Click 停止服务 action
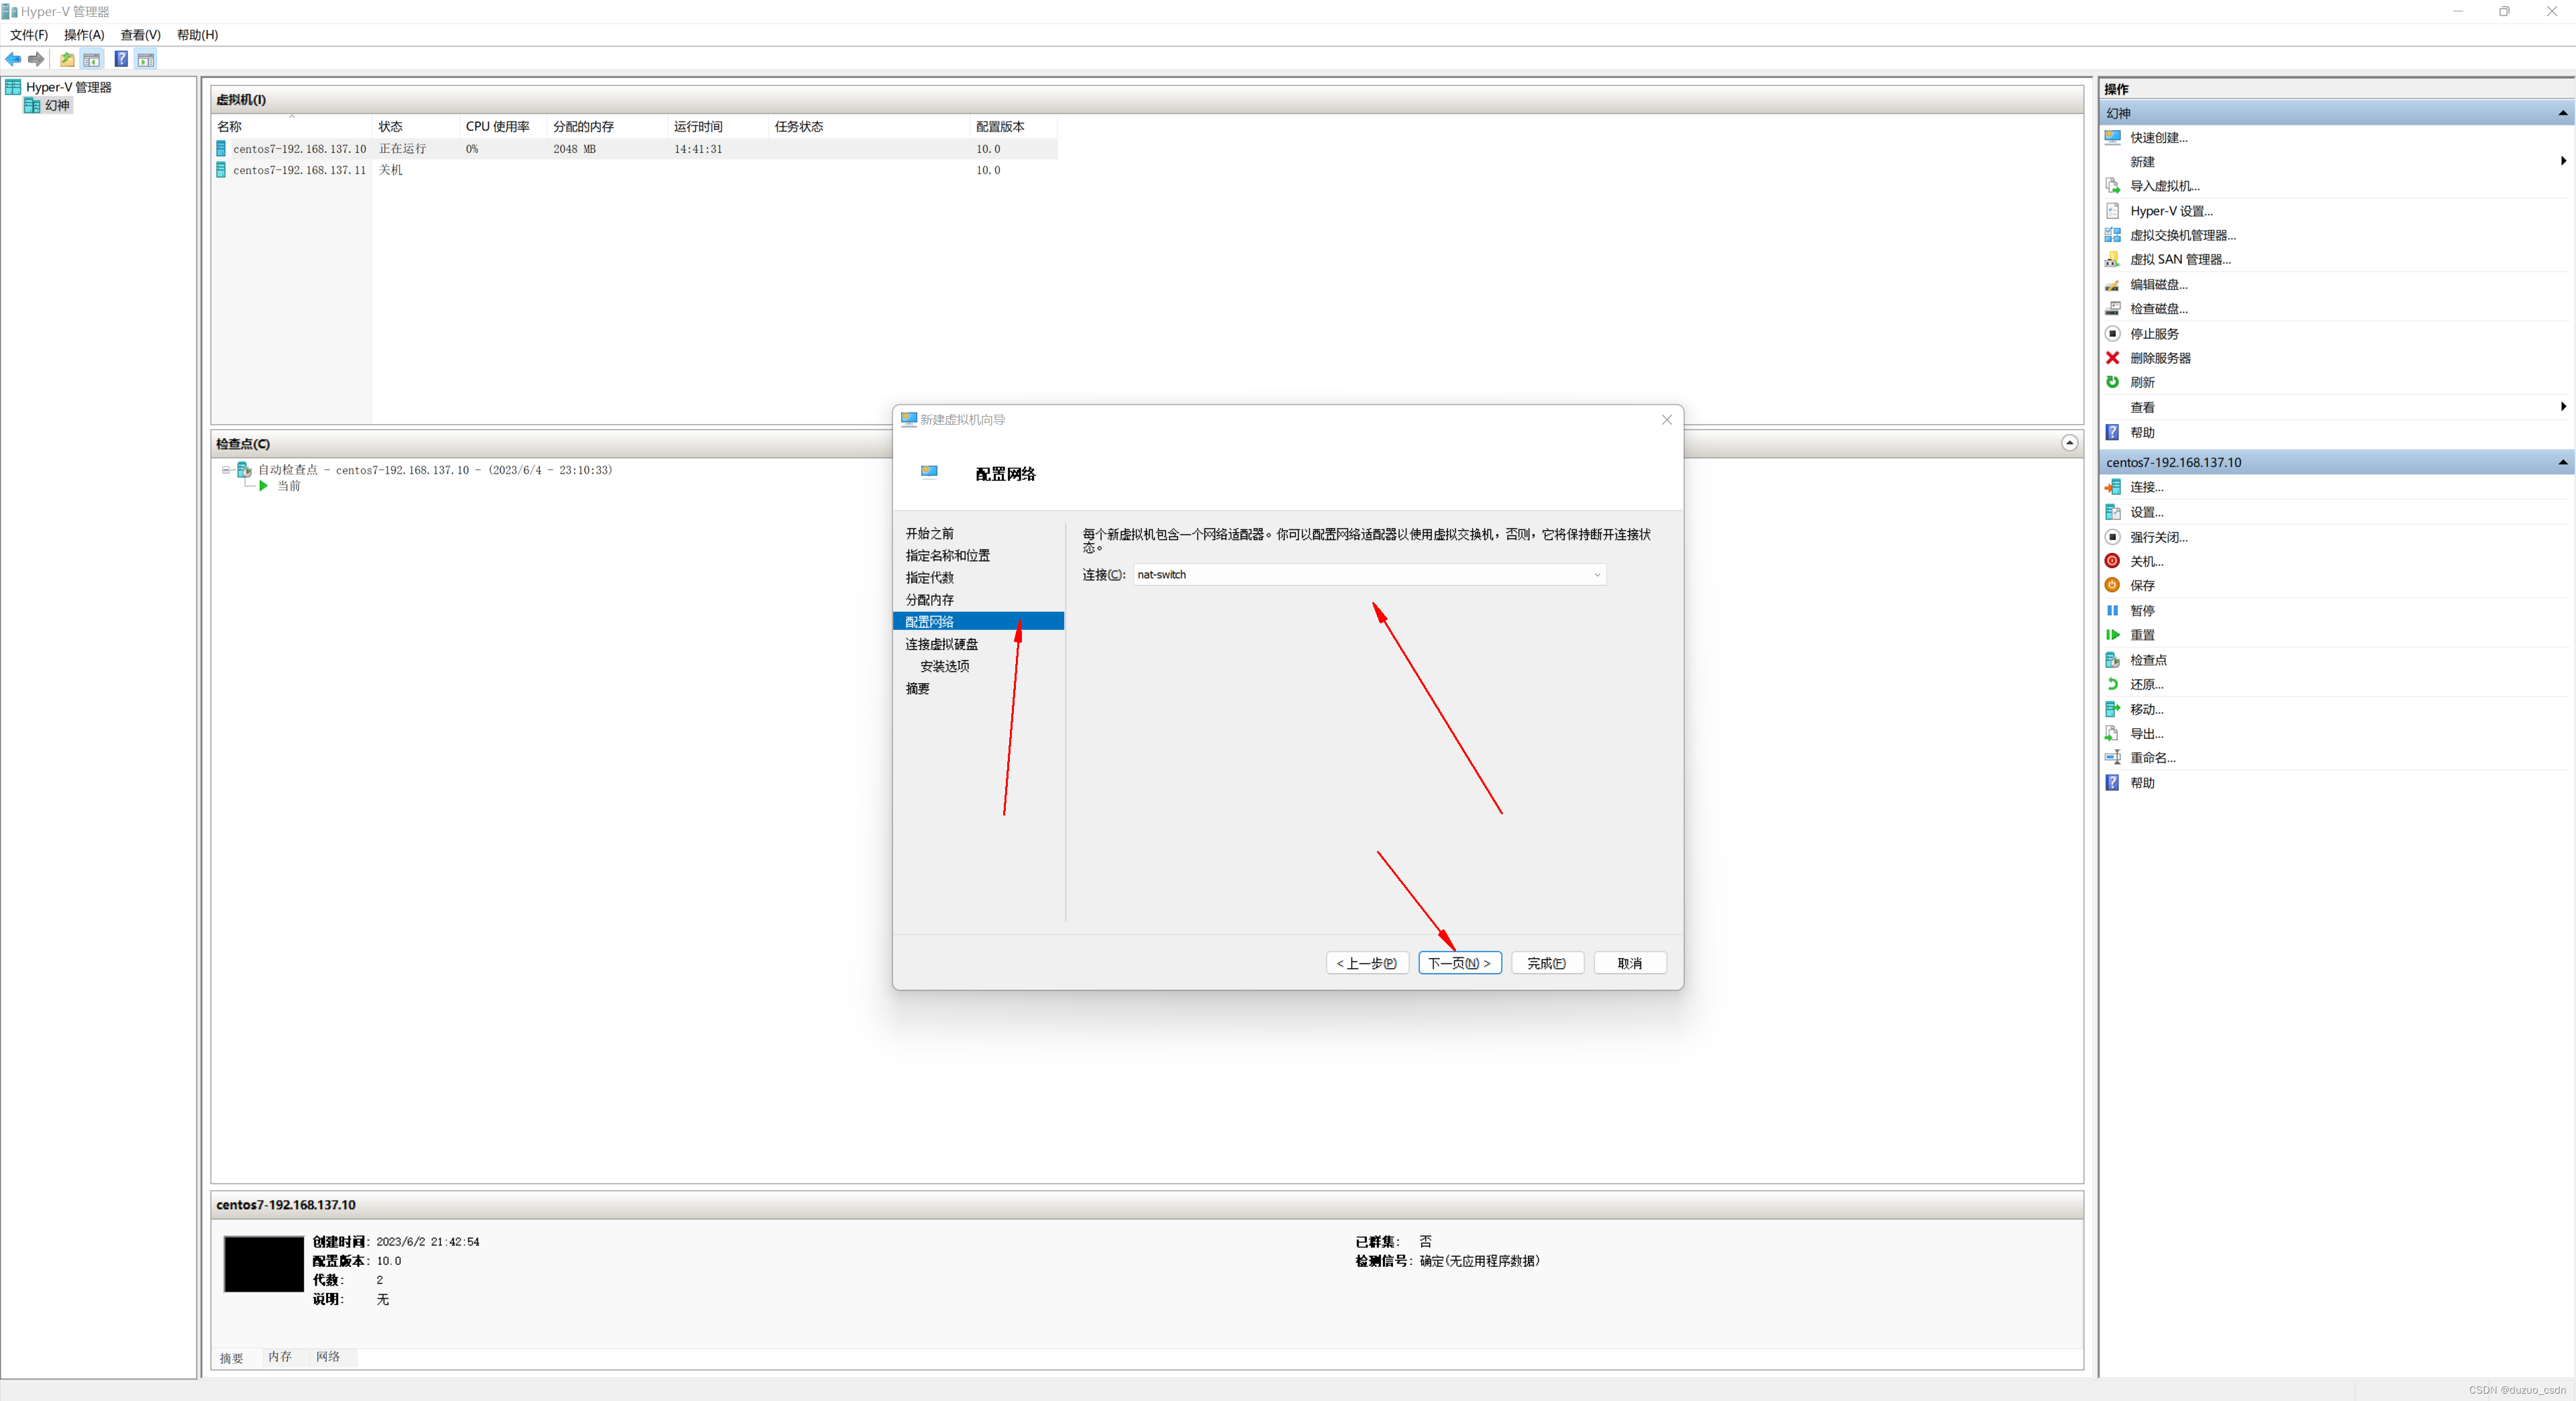2576x1401 pixels. coord(2154,333)
